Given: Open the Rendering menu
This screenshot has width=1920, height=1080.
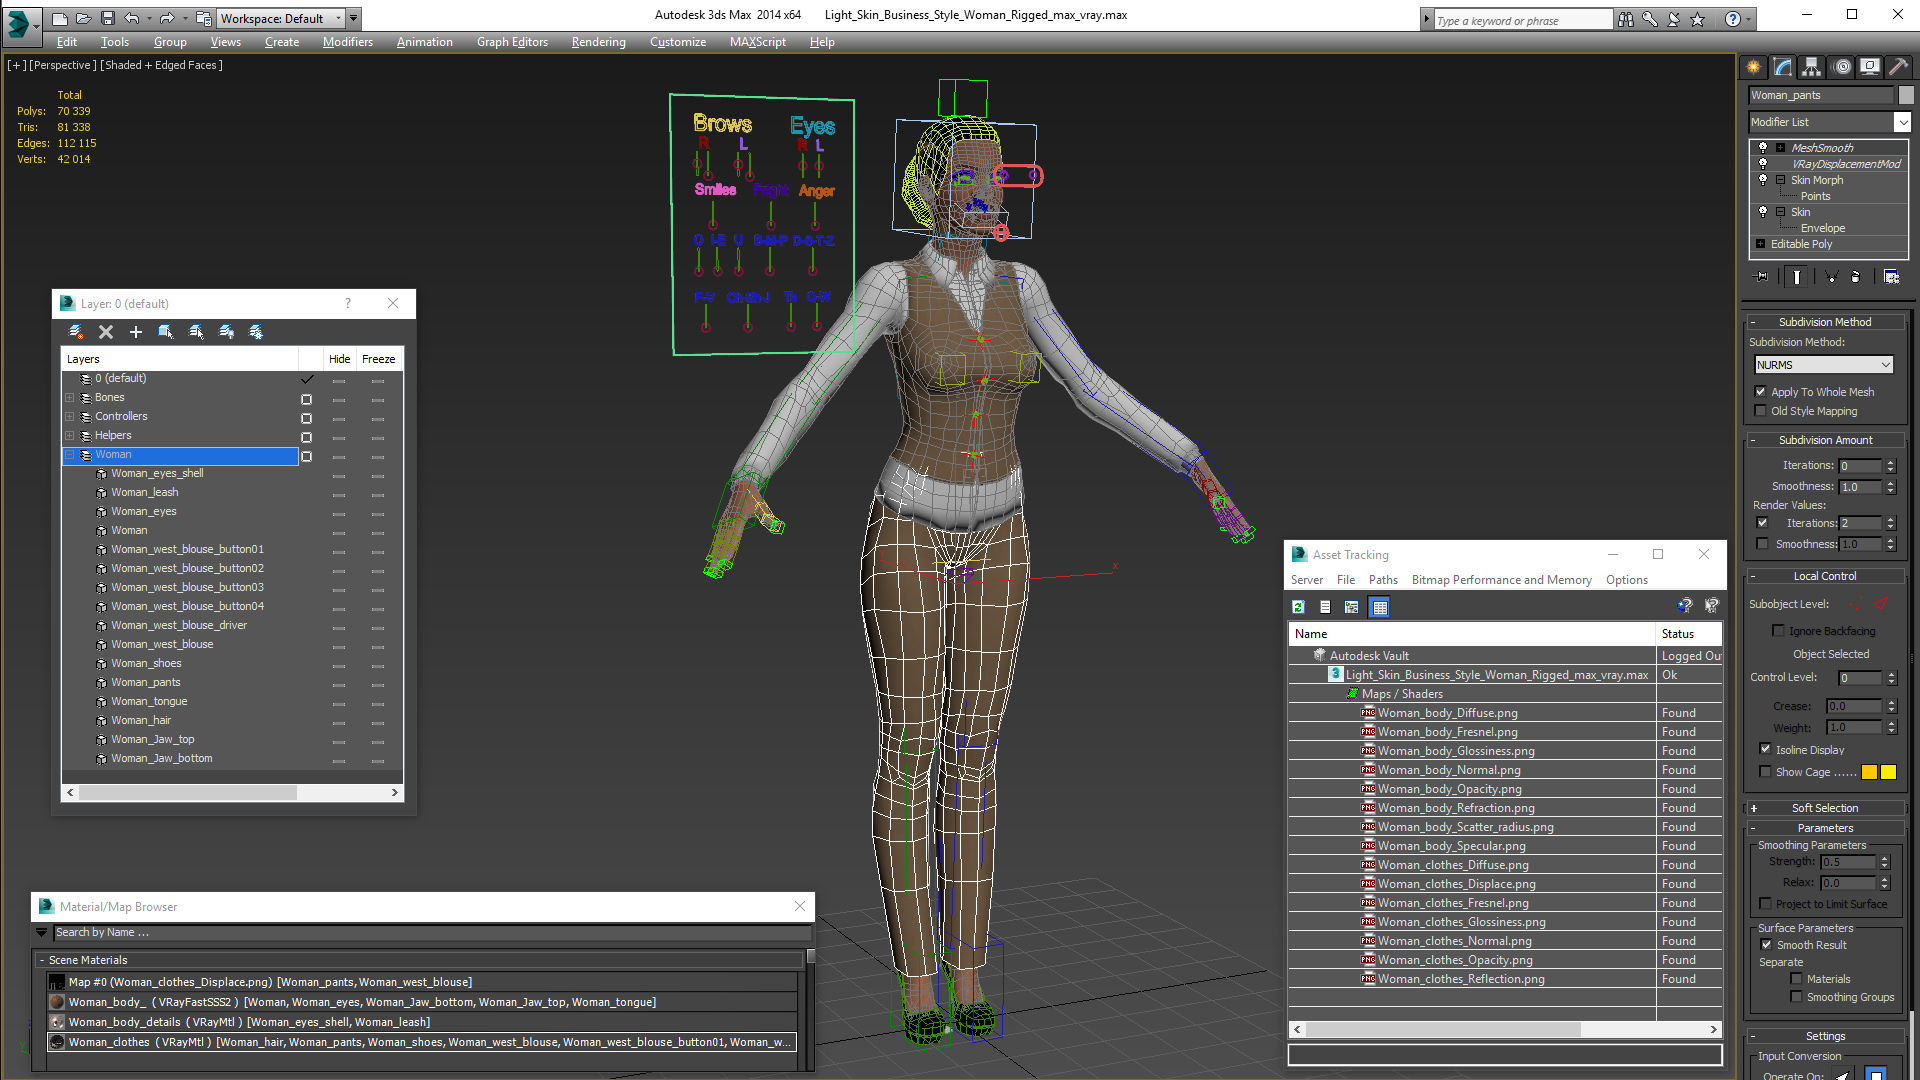Looking at the screenshot, I should click(598, 42).
